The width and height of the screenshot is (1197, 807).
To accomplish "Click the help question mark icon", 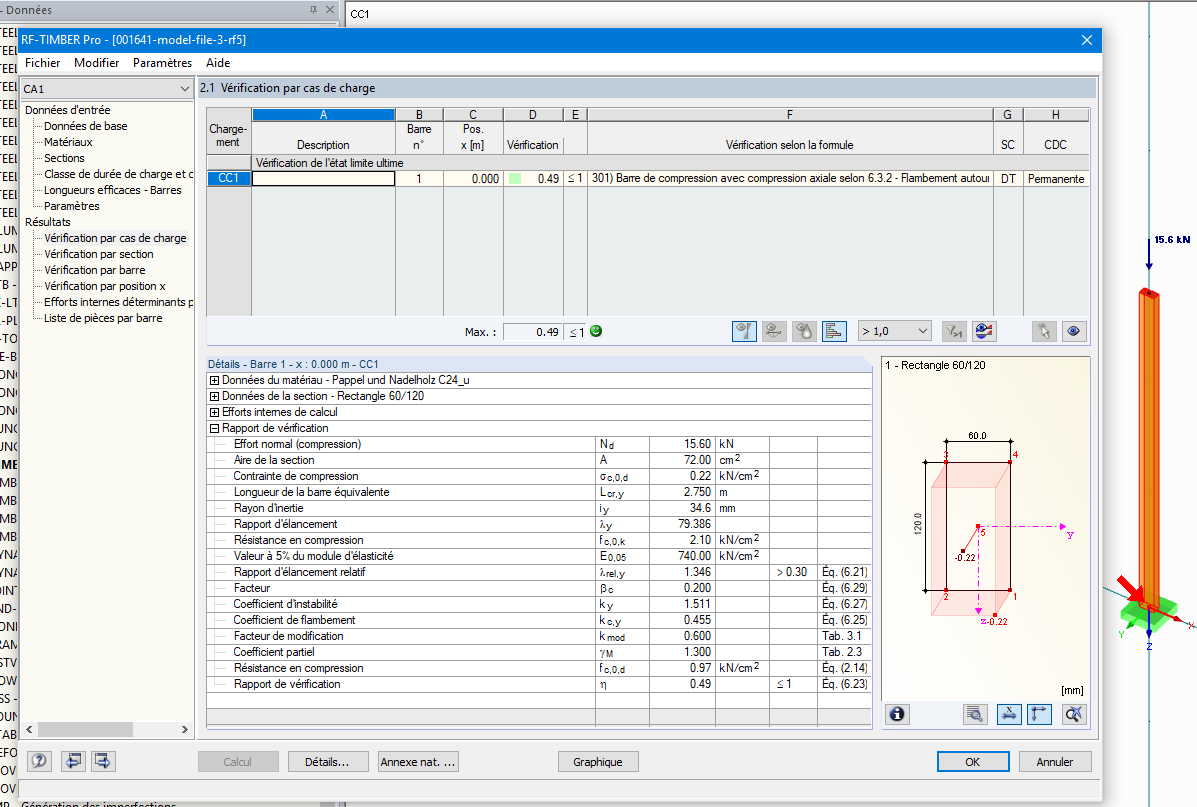I will coord(39,761).
